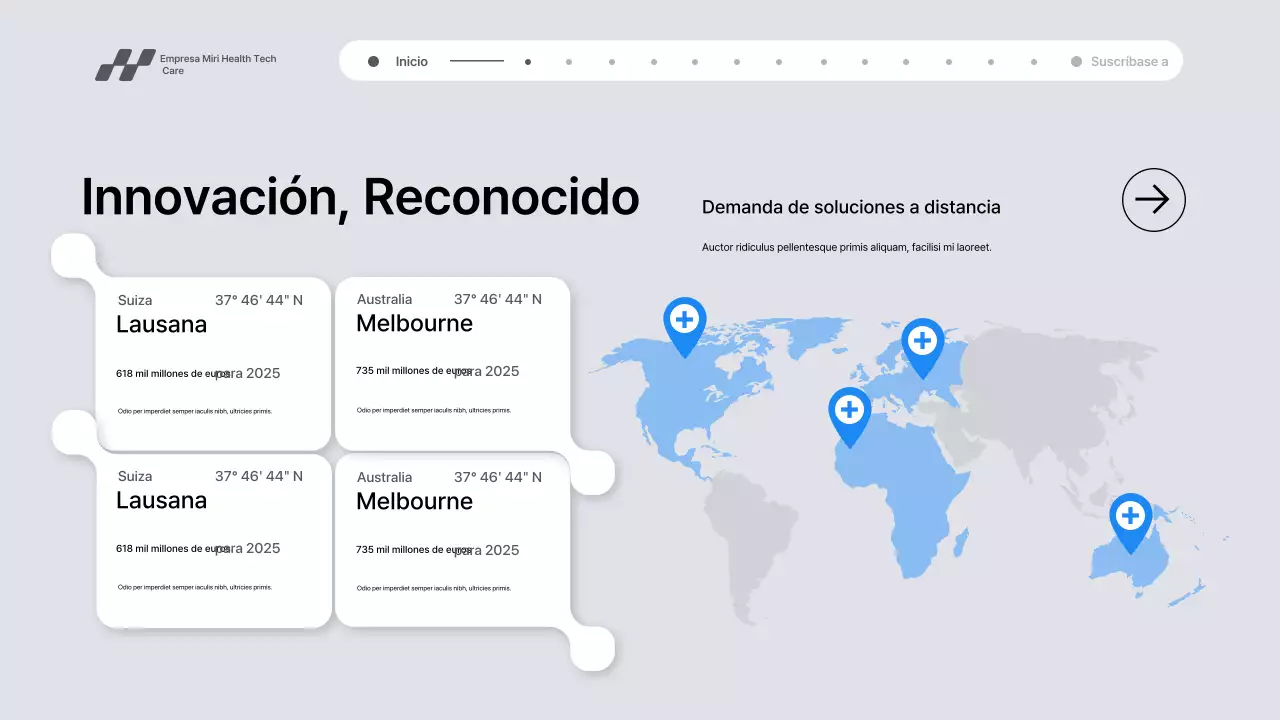Select the map pin over North Africa
Screen dimensions: 1280x720
tap(849, 410)
